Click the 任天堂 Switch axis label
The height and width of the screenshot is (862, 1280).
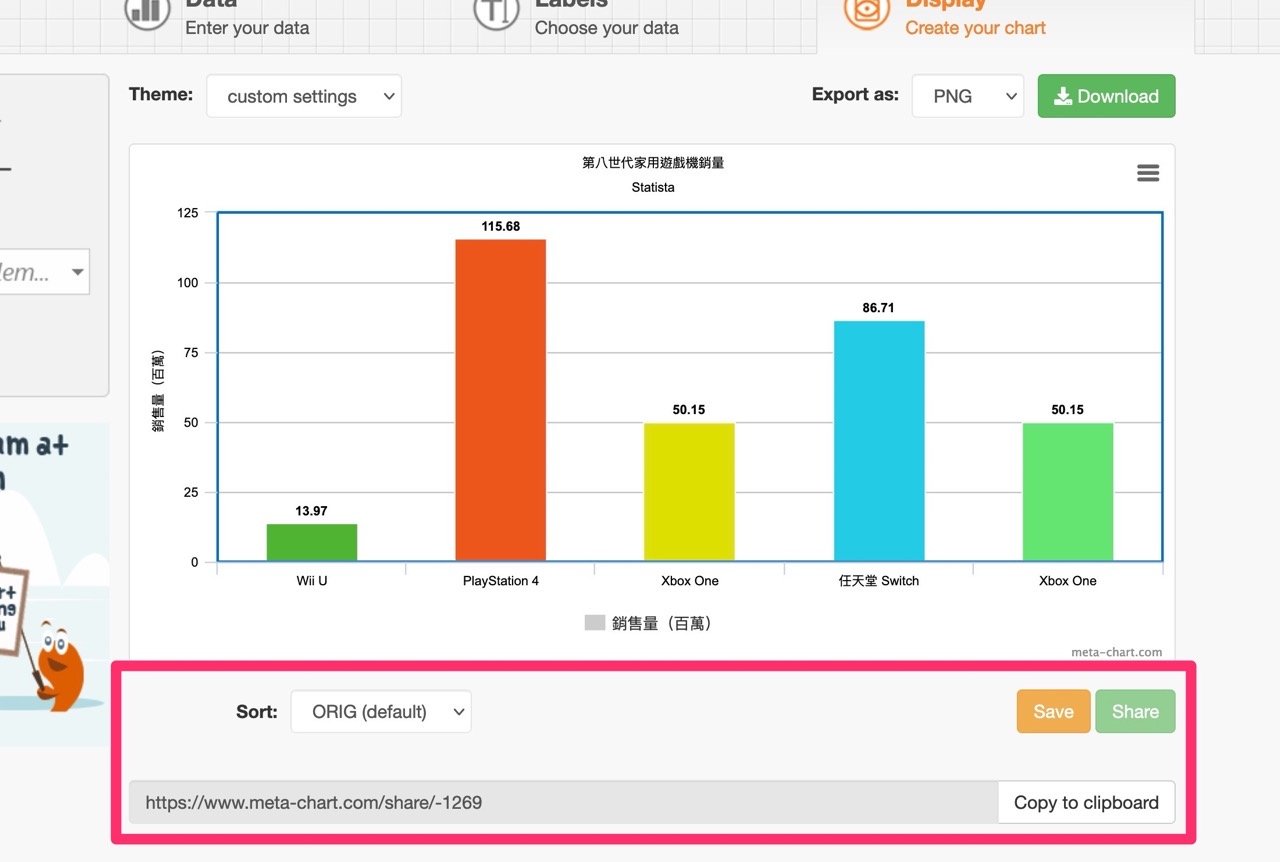coord(879,581)
